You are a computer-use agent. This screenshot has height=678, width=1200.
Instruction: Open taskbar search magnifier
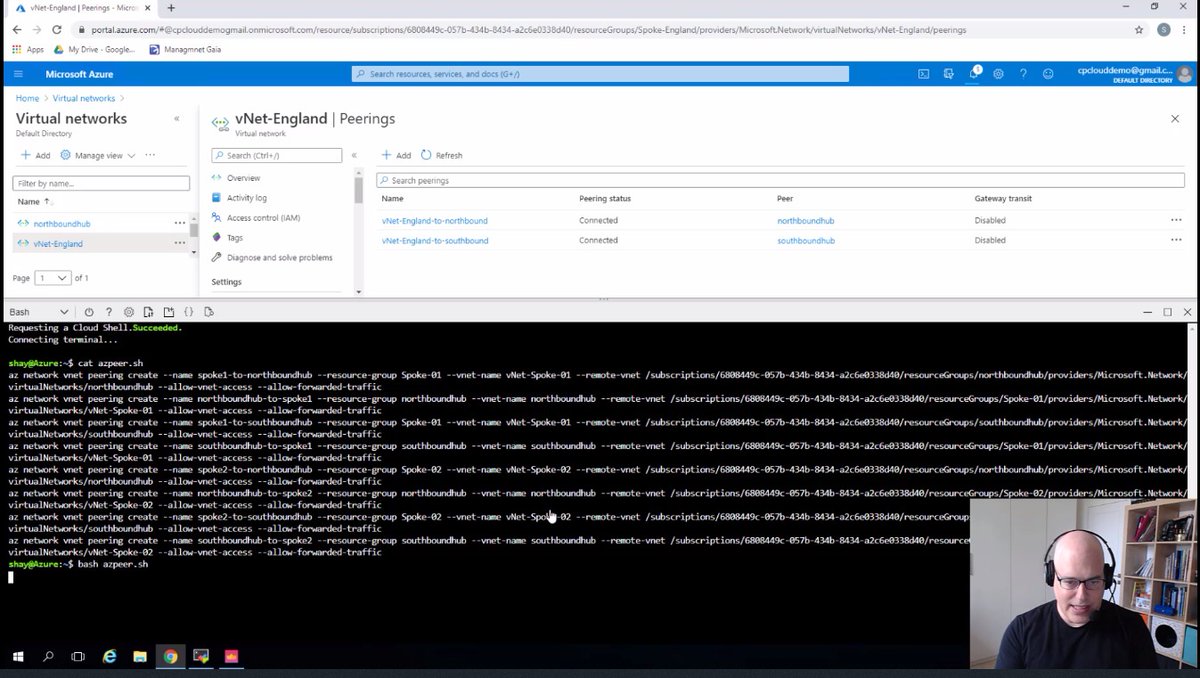click(x=48, y=657)
